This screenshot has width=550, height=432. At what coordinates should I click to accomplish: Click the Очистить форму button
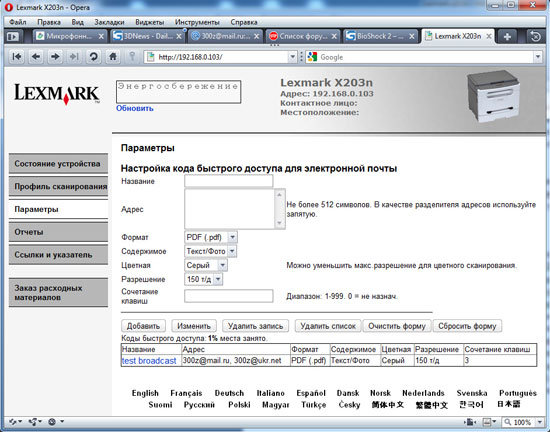[397, 326]
